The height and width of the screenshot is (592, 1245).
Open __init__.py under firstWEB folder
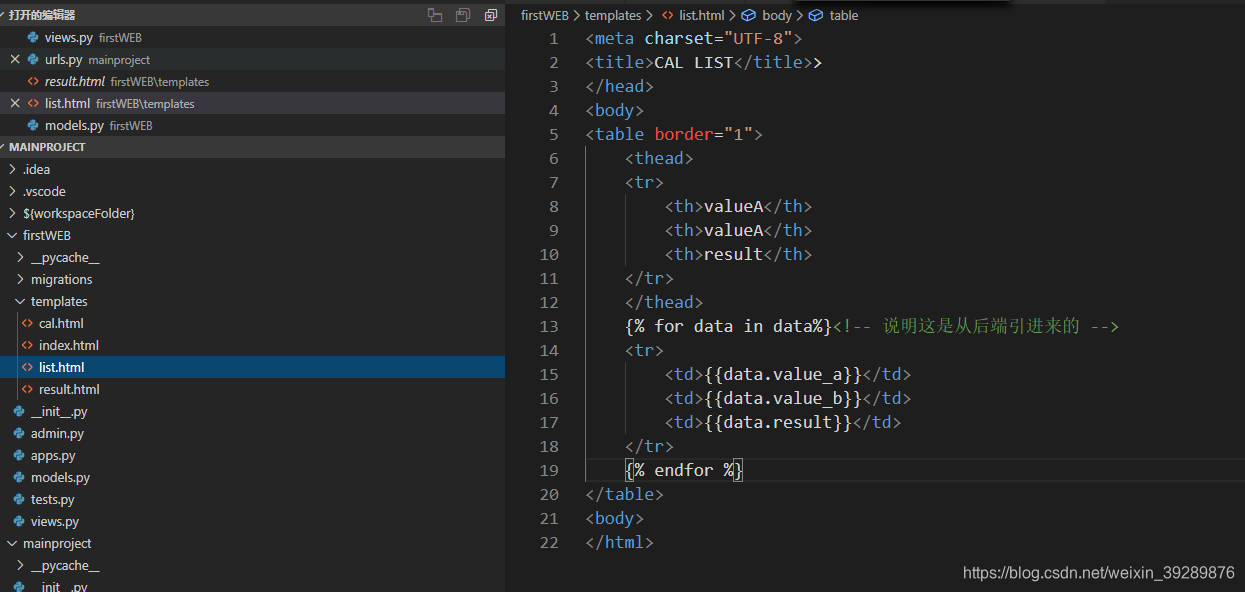coord(252,411)
